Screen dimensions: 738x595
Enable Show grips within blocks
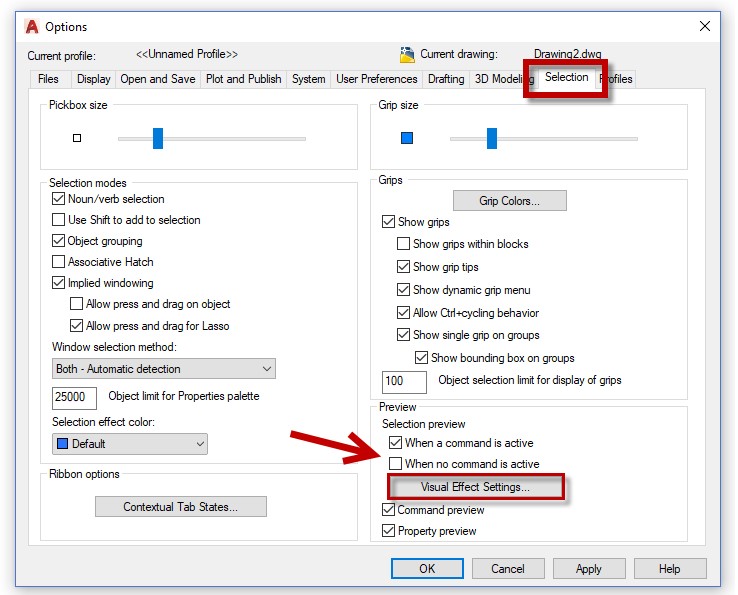pos(403,243)
